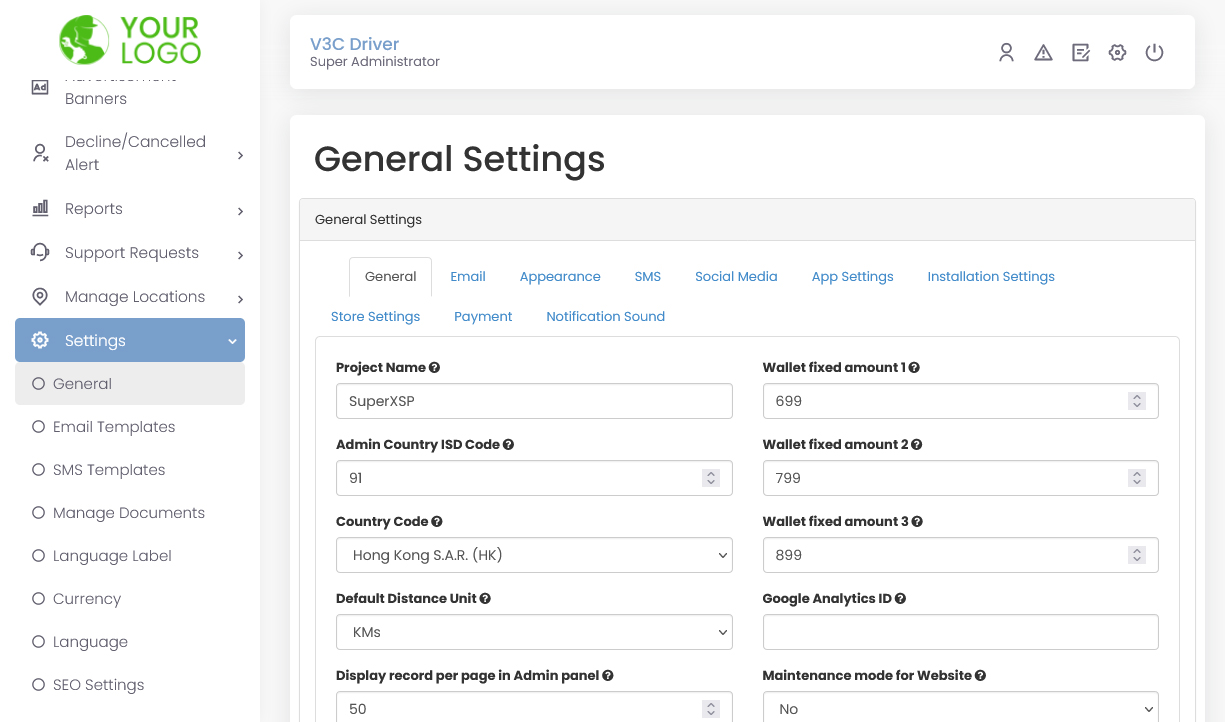The image size is (1225, 722).
Task: Click the Reports bar-chart icon in sidebar
Action: pyautogui.click(x=40, y=208)
